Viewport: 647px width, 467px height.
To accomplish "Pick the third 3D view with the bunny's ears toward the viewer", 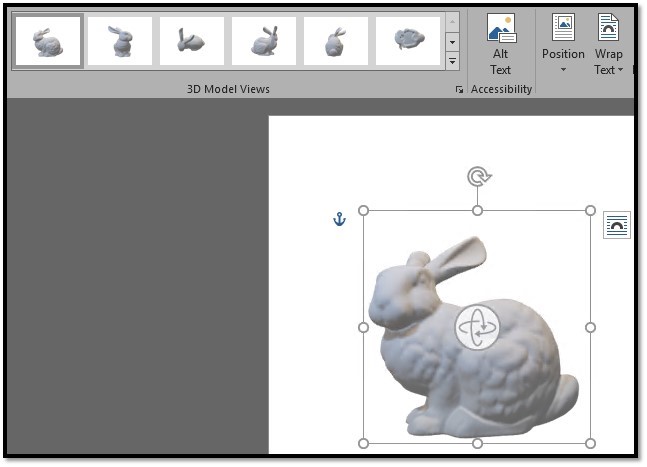I will pyautogui.click(x=192, y=41).
